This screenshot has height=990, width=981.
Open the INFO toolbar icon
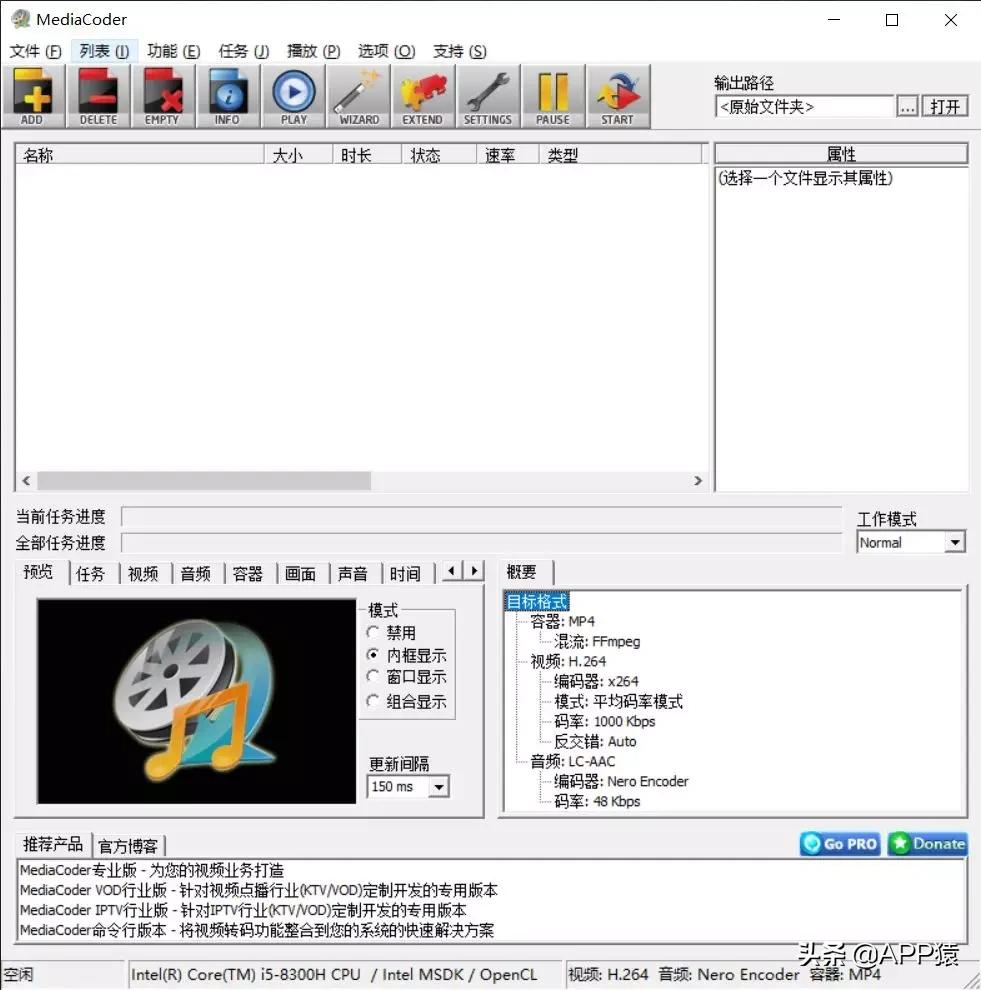coord(228,97)
